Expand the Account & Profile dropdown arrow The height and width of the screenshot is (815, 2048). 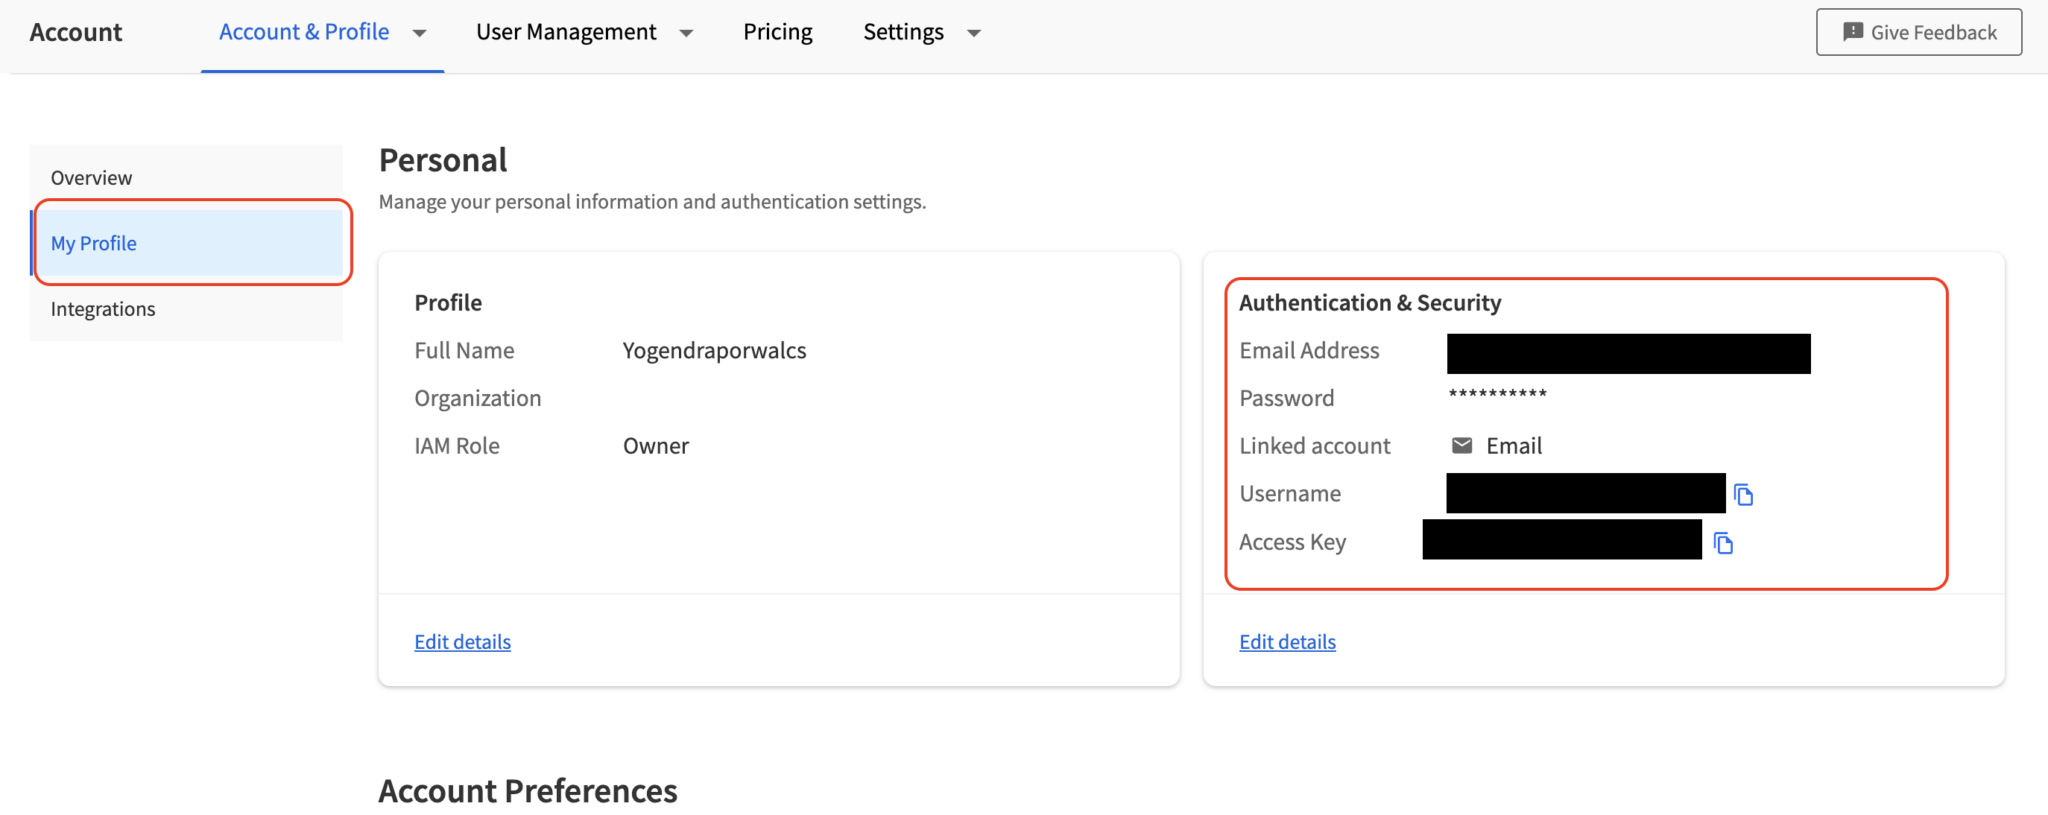tap(420, 33)
